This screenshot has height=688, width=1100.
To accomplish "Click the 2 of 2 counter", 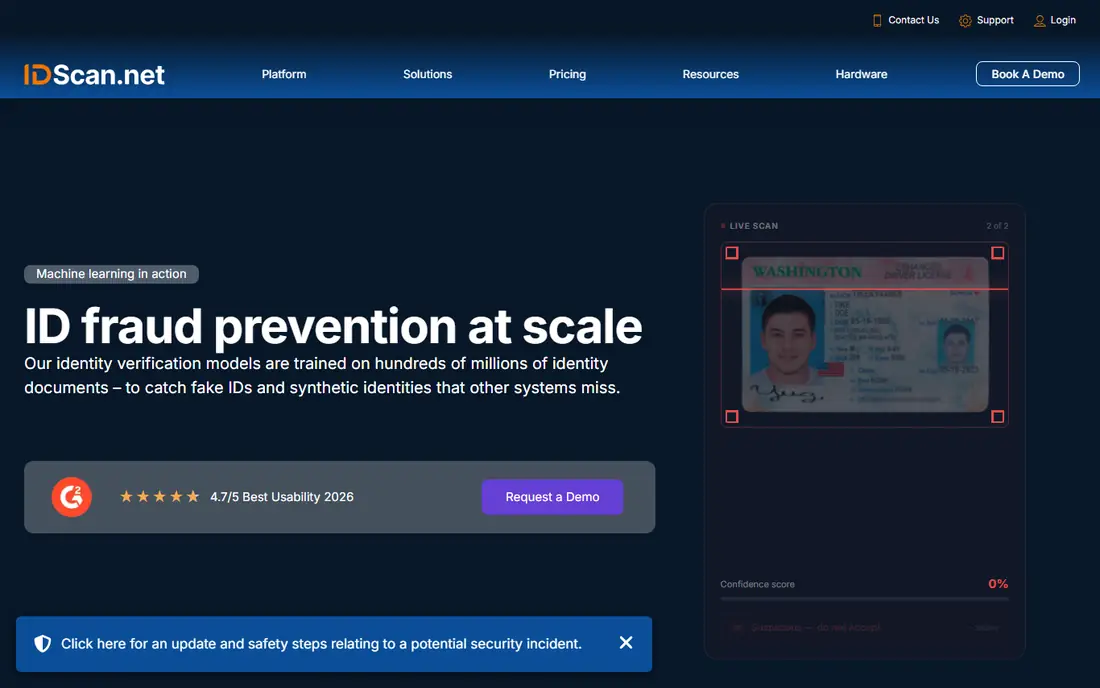I will coord(997,226).
